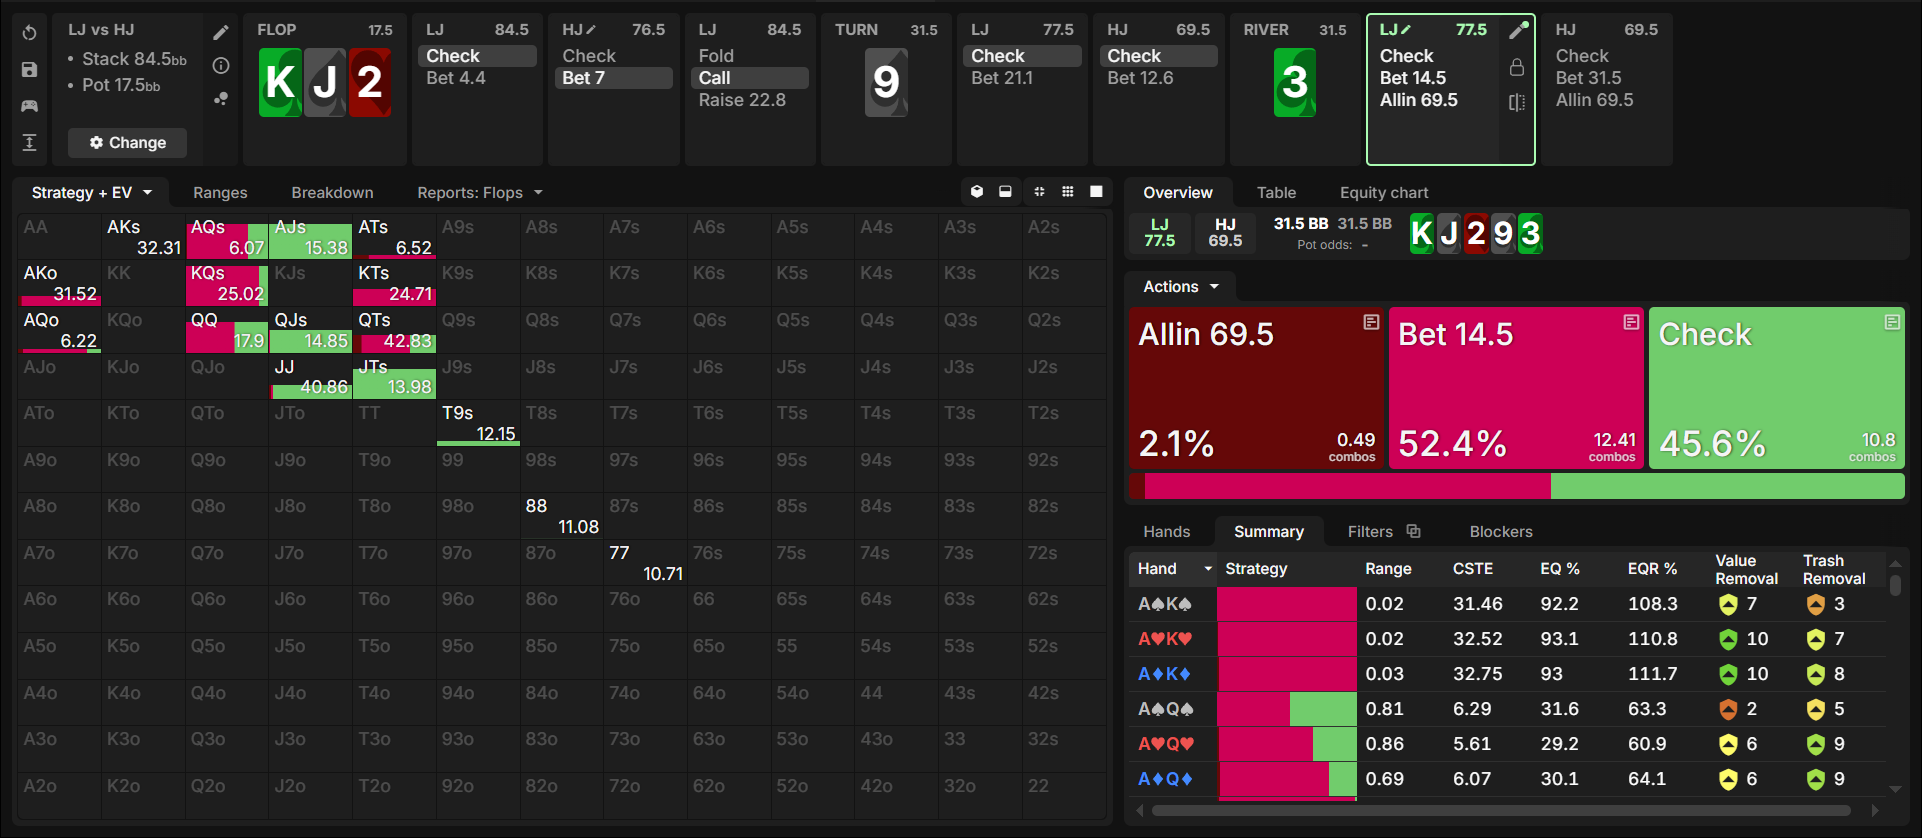Image resolution: width=1922 pixels, height=838 pixels.
Task: Switch to the Breakdown tab
Action: click(x=332, y=192)
